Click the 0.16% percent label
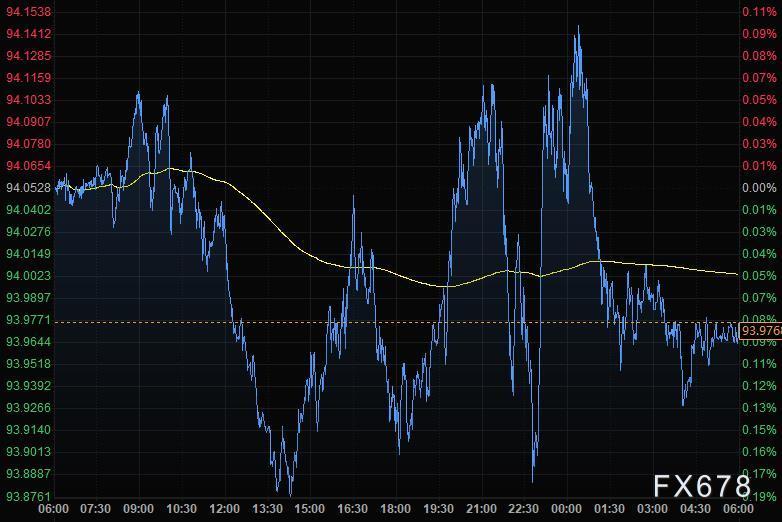Screen dimensions: 782x522 coord(759,451)
